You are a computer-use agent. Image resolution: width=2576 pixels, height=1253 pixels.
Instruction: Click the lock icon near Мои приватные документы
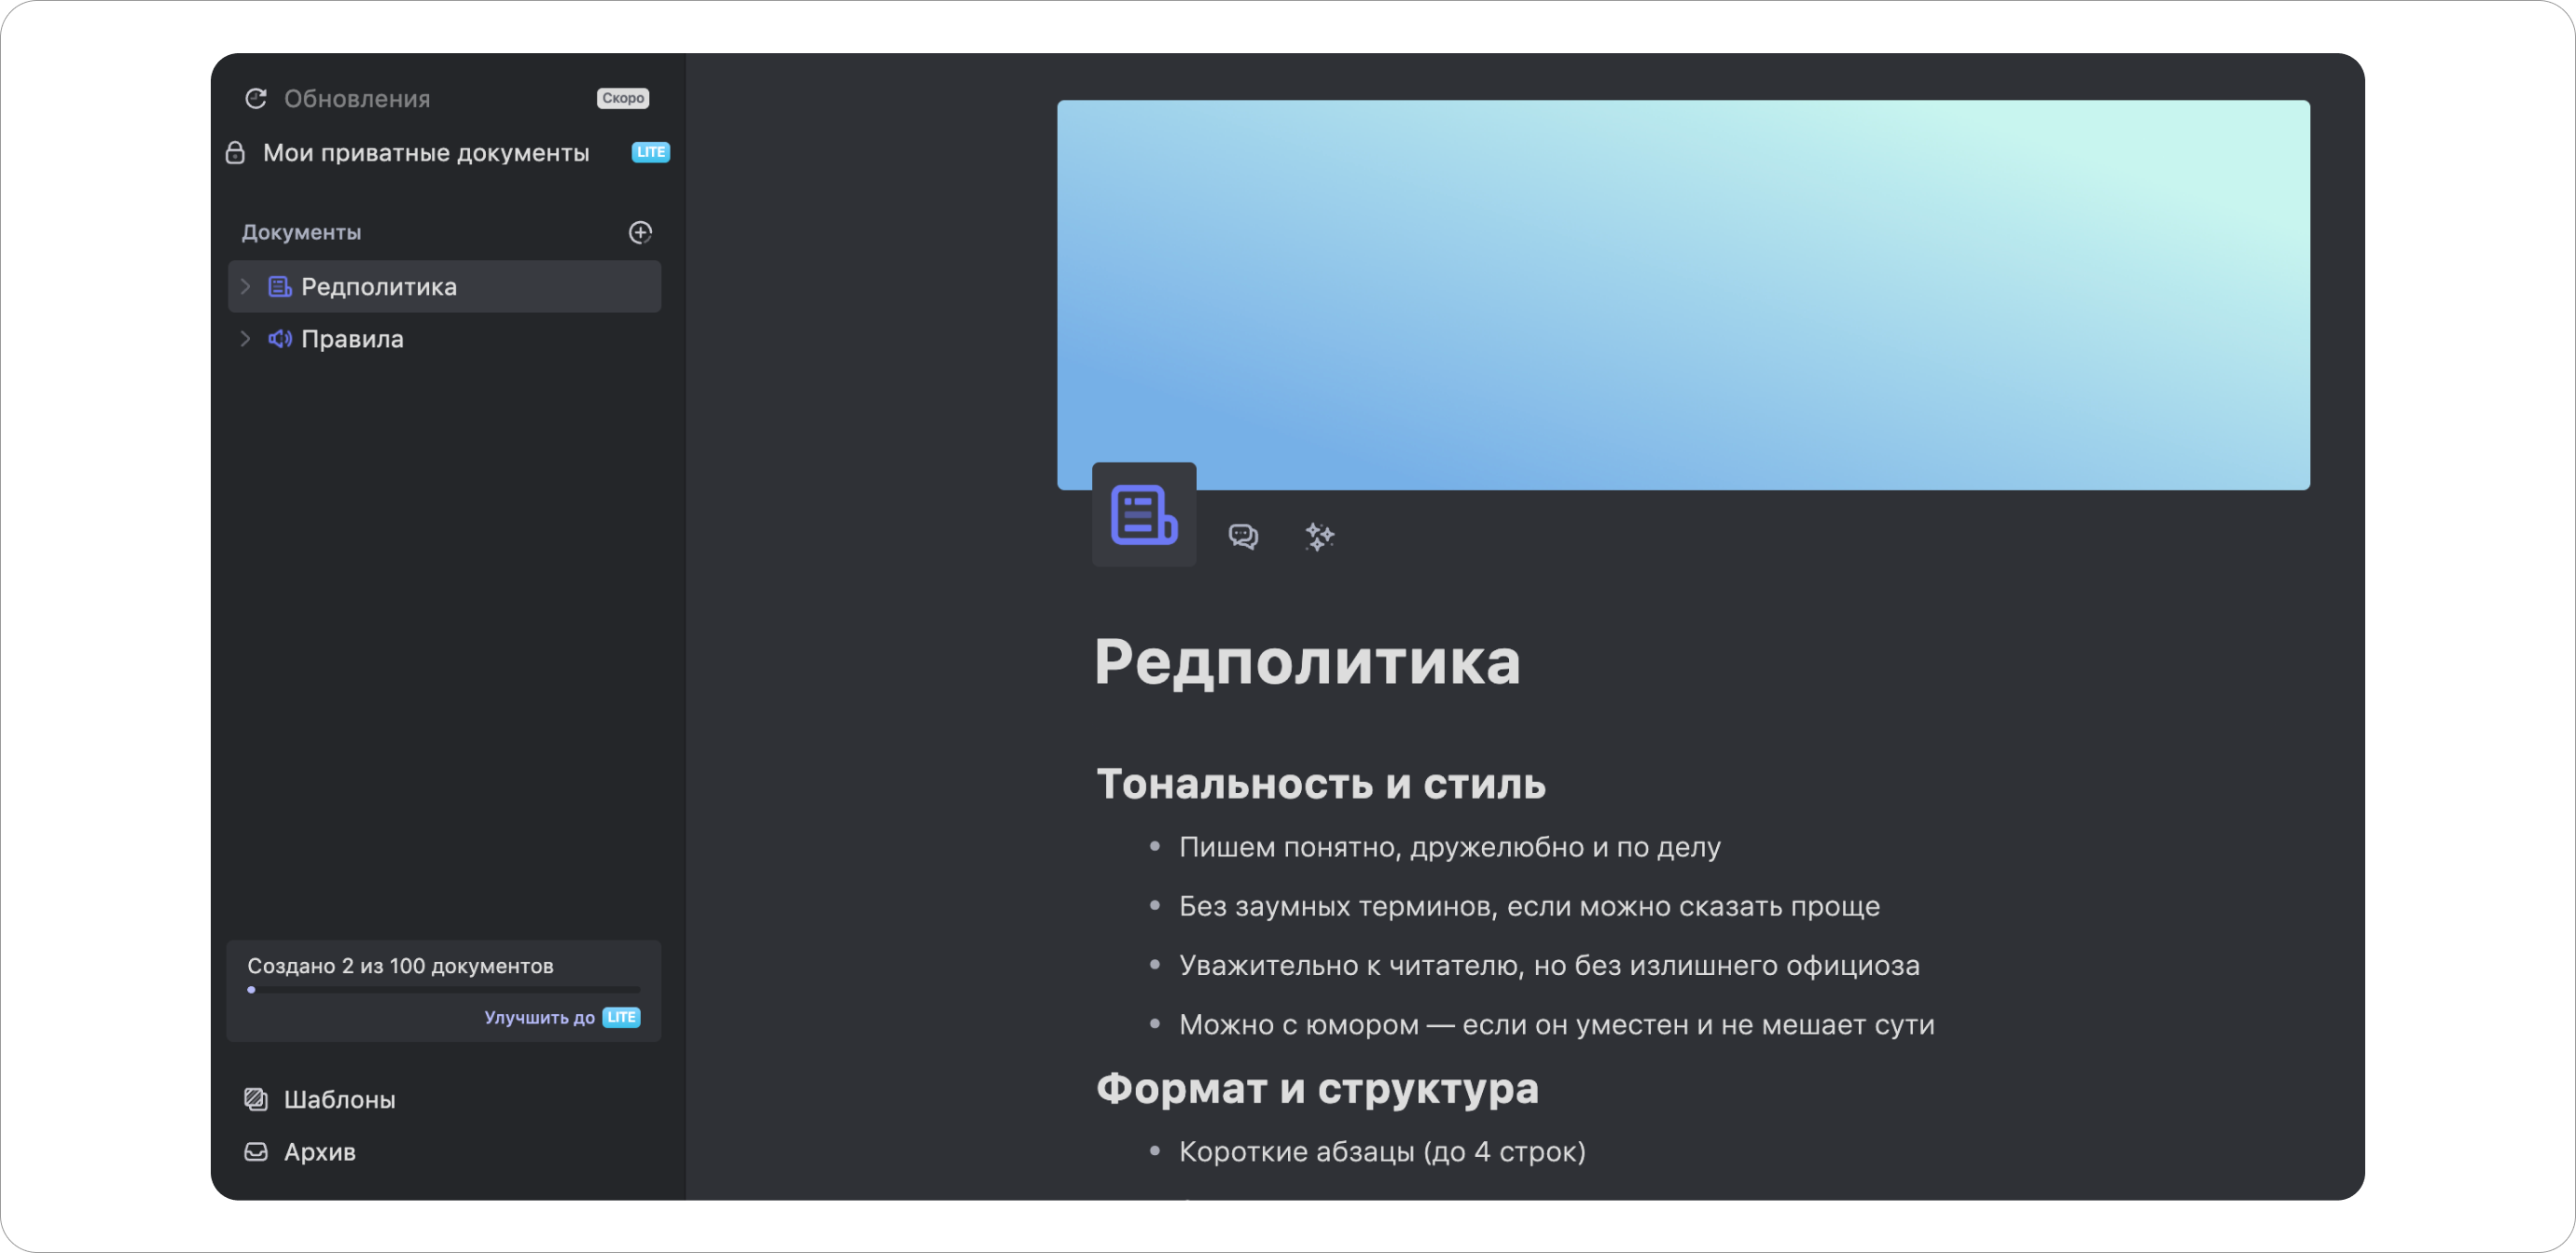tap(236, 152)
